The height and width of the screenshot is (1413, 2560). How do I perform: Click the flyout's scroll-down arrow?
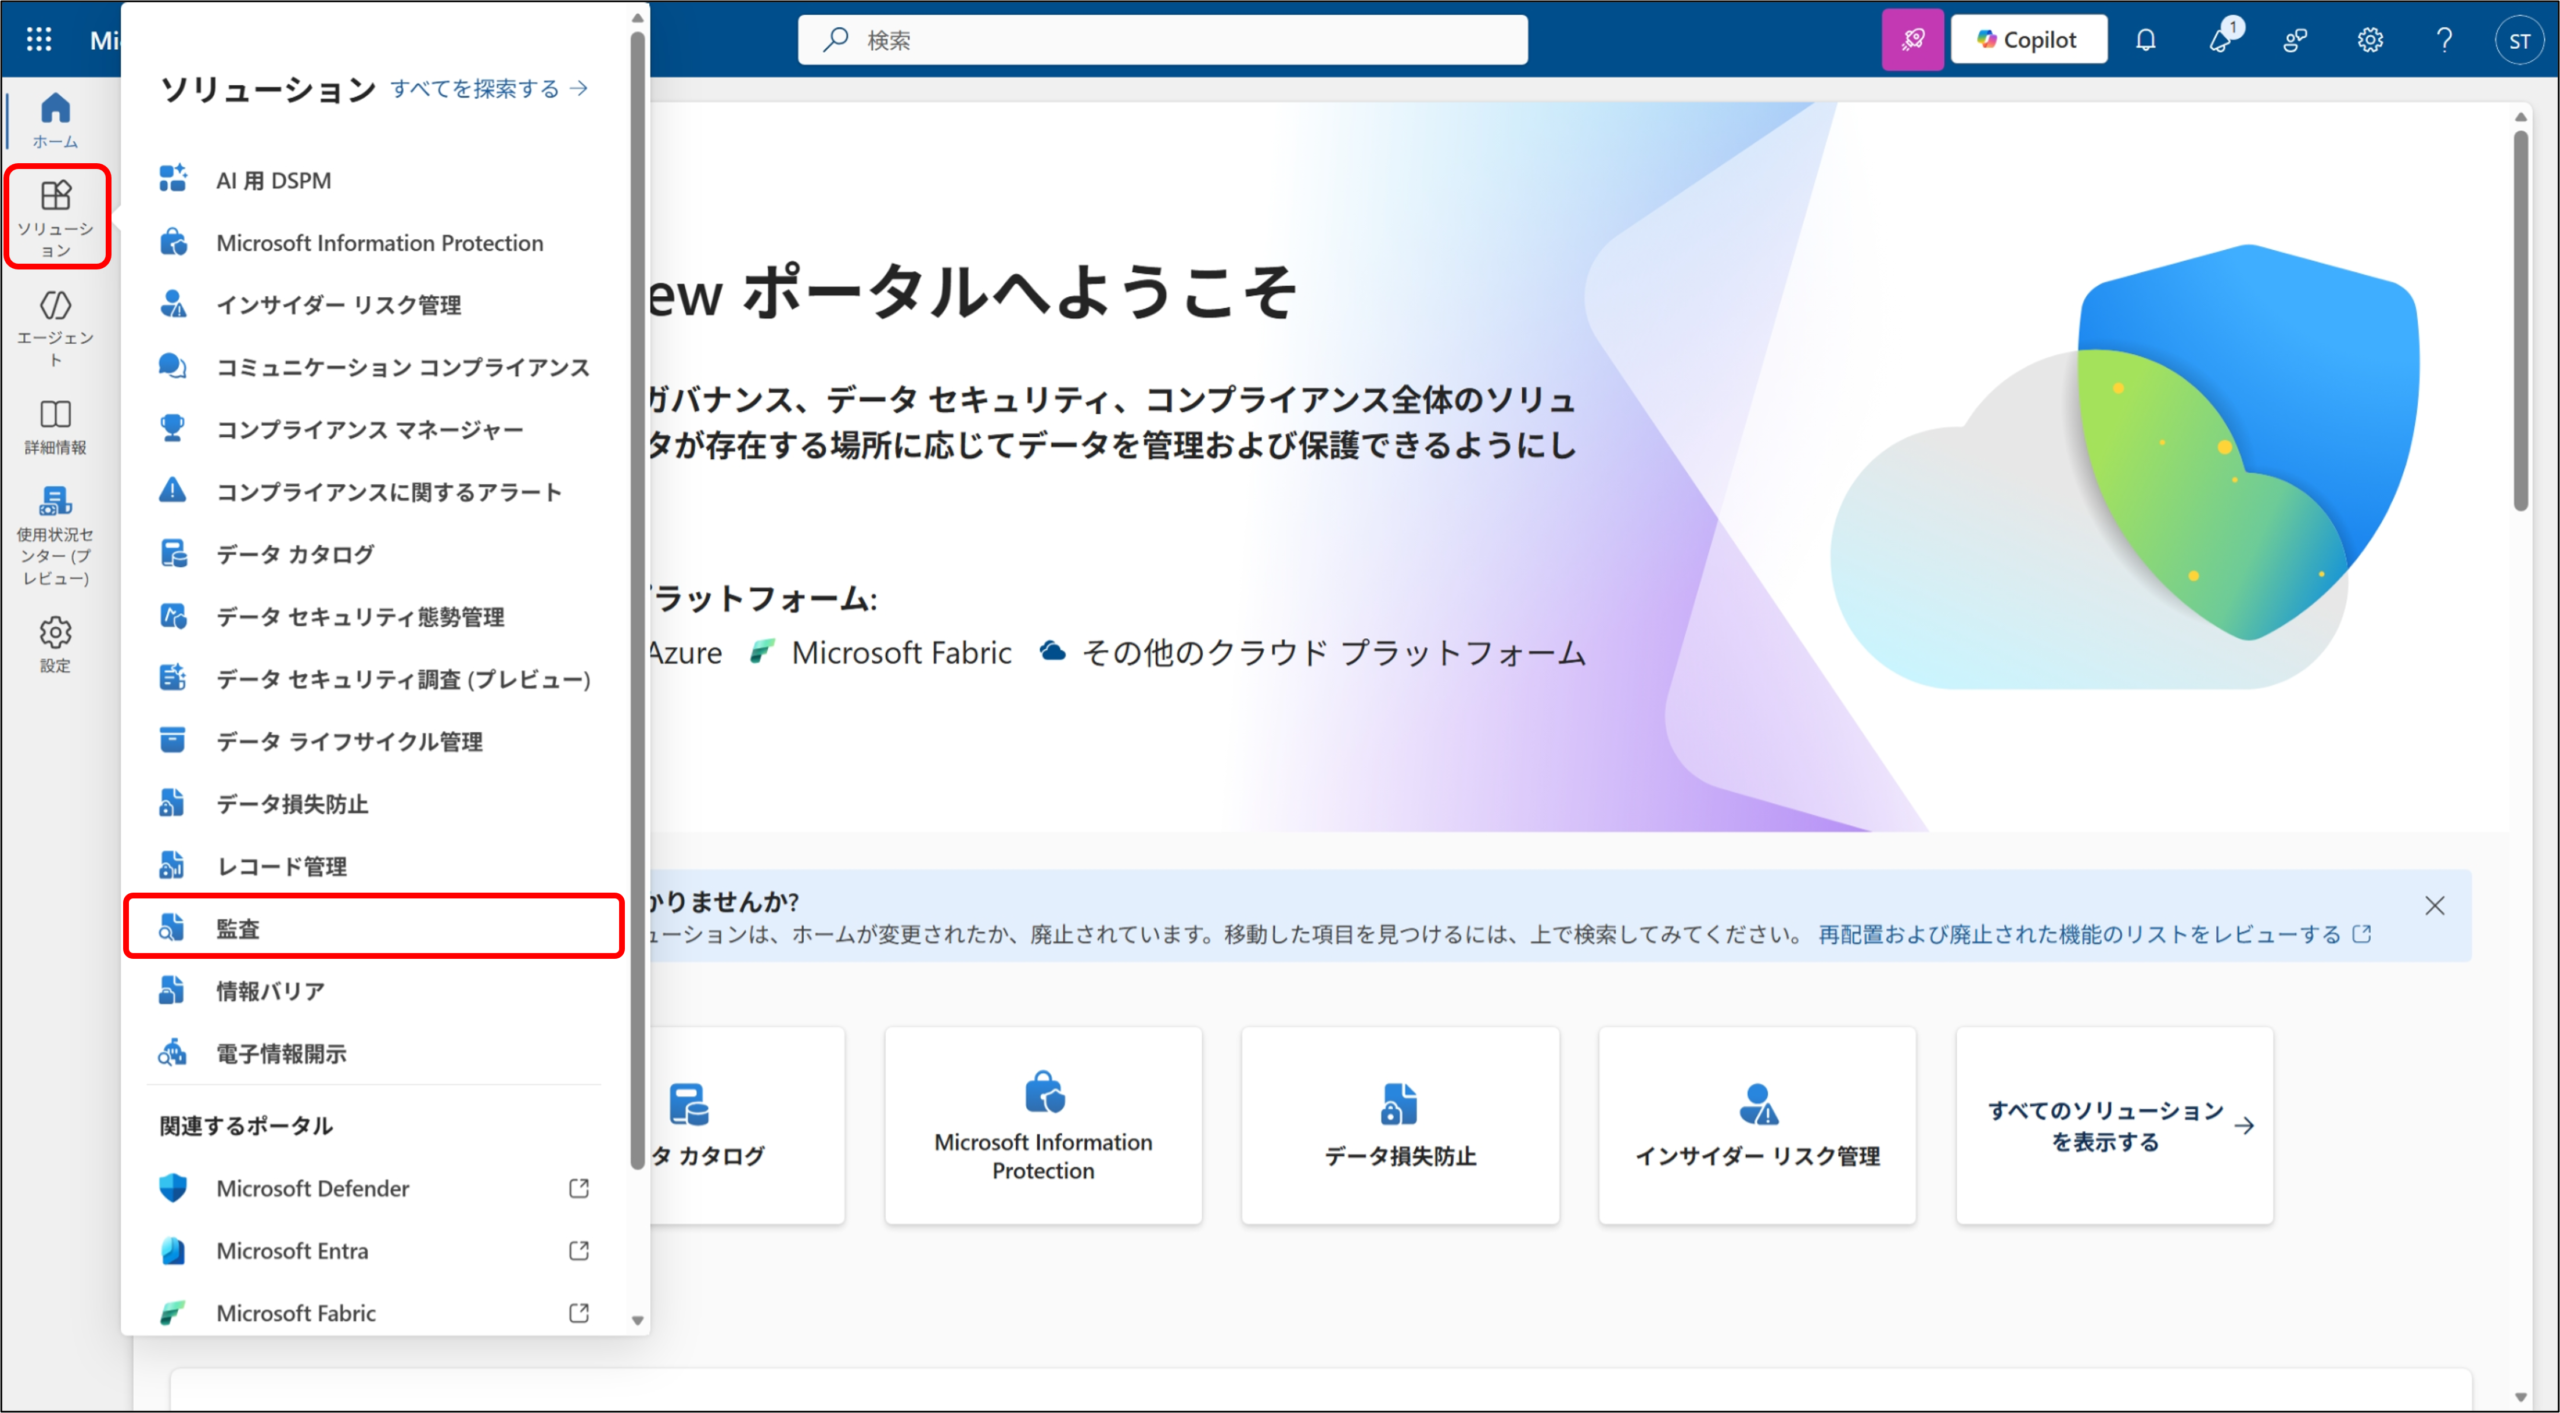638,1320
